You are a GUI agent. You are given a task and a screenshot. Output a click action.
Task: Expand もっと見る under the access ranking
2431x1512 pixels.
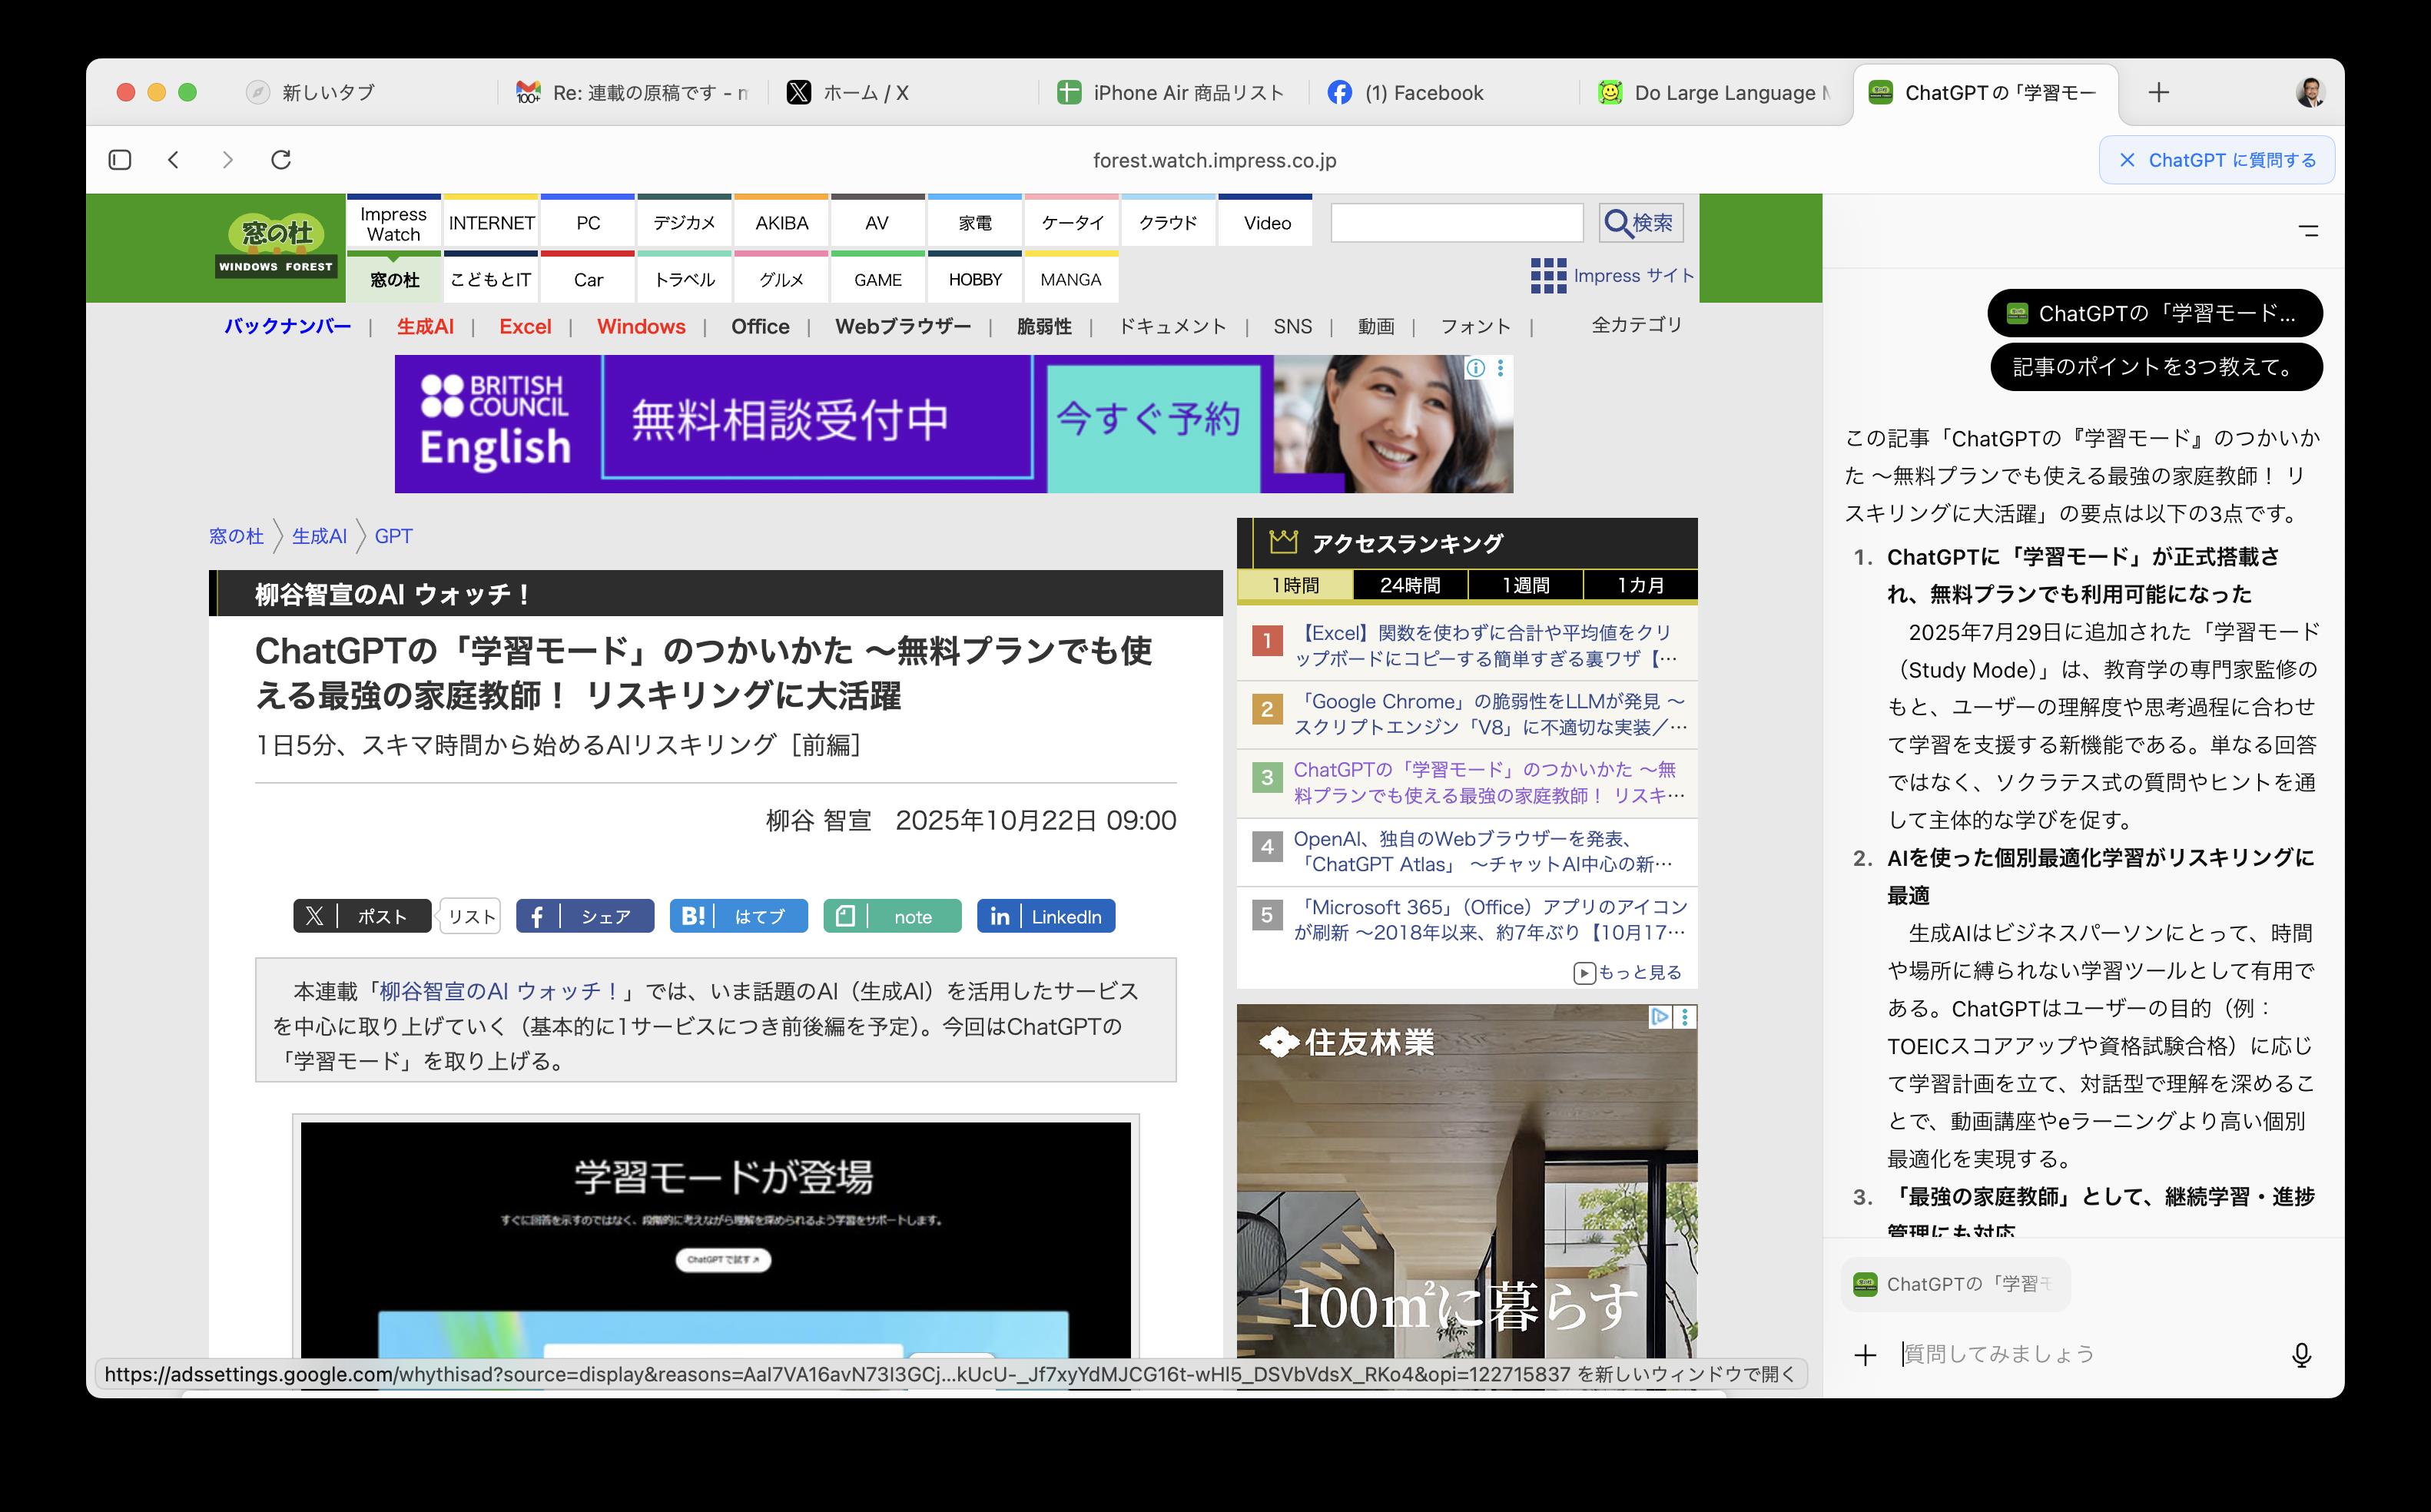[x=1630, y=972]
